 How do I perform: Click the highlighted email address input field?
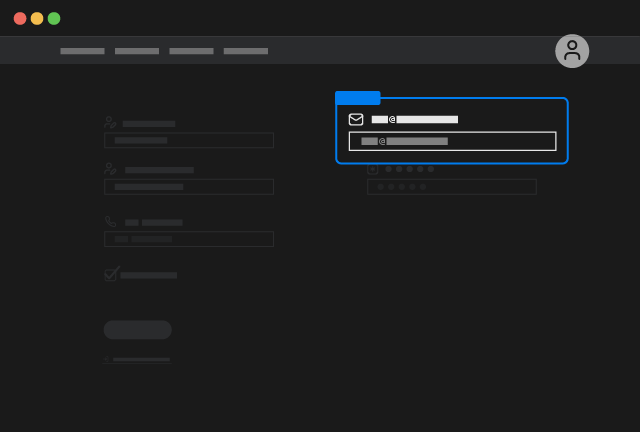click(x=452, y=141)
